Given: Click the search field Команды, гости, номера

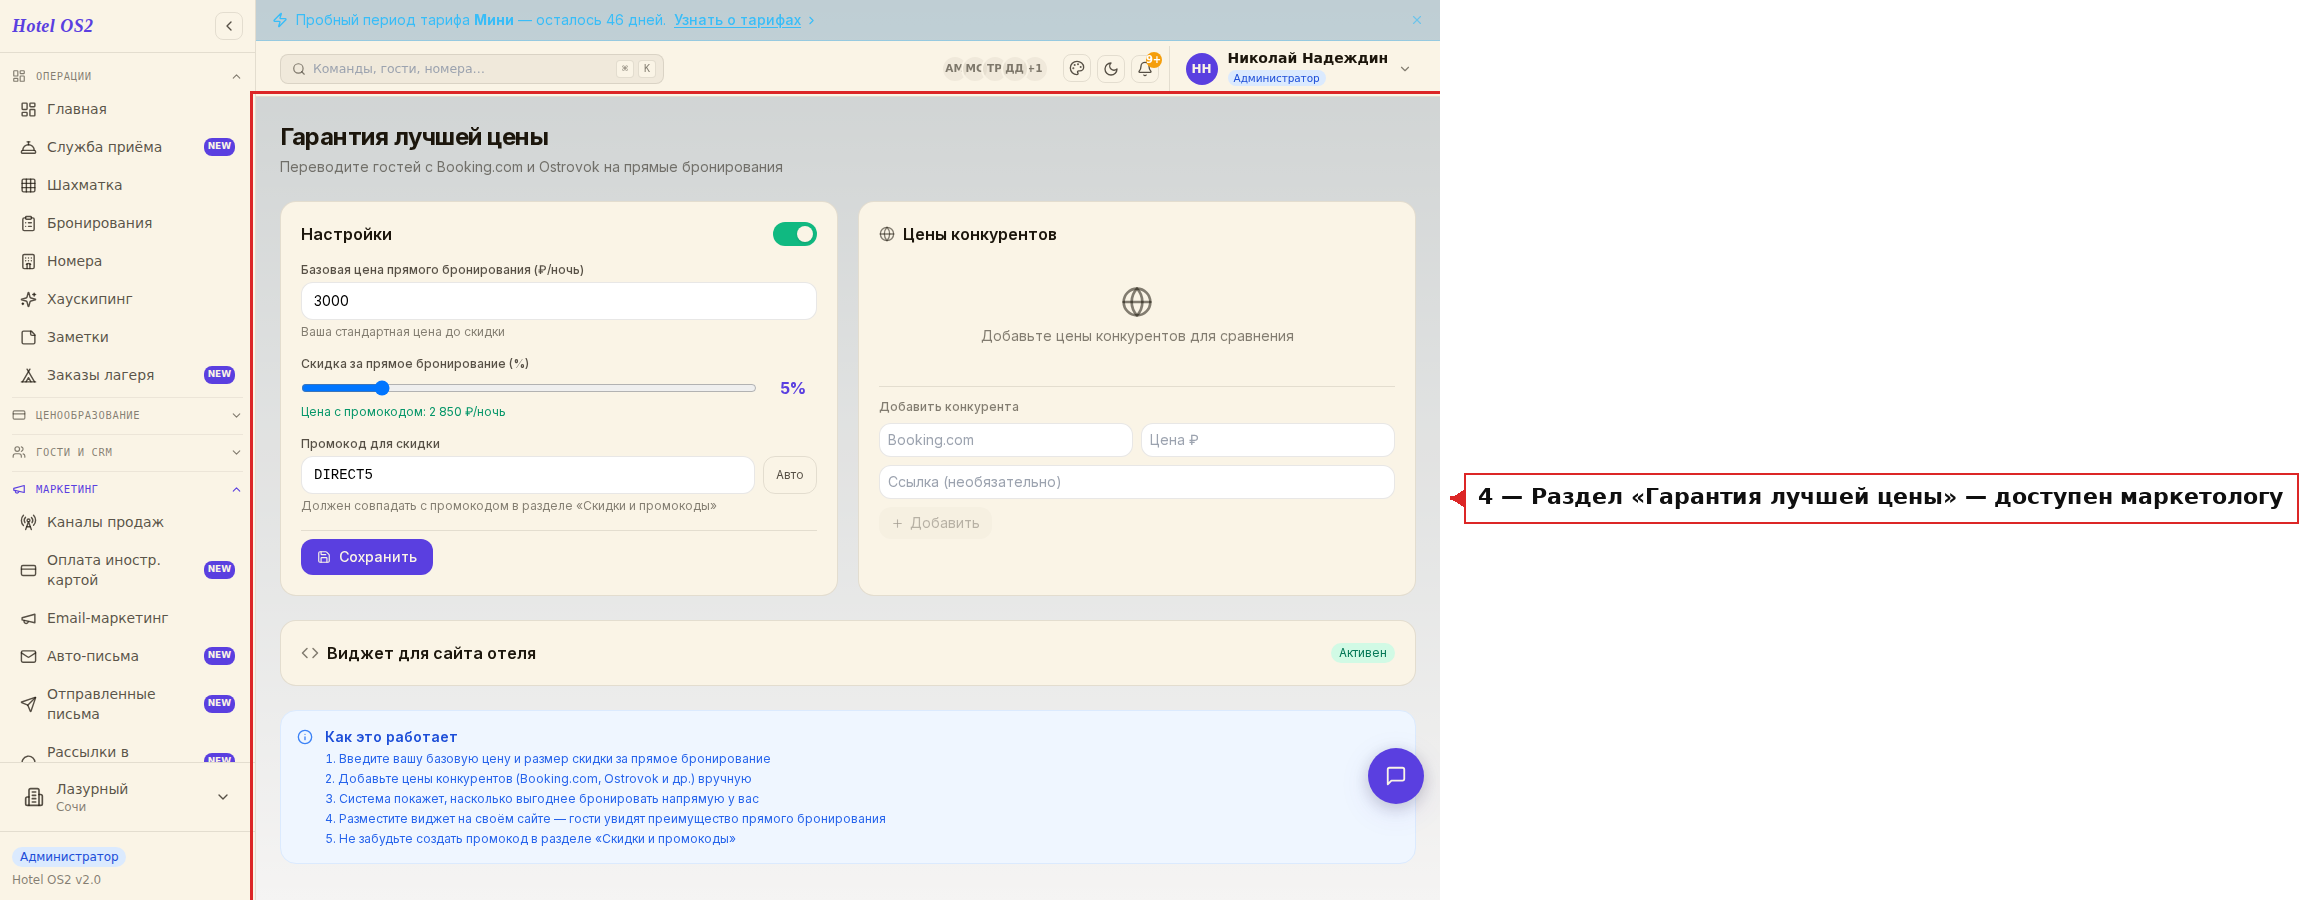Looking at the screenshot, I should click(x=472, y=69).
